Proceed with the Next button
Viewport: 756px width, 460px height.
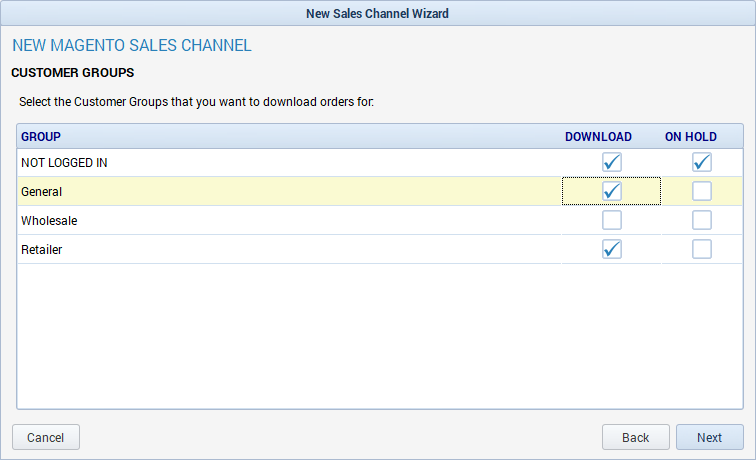(709, 437)
